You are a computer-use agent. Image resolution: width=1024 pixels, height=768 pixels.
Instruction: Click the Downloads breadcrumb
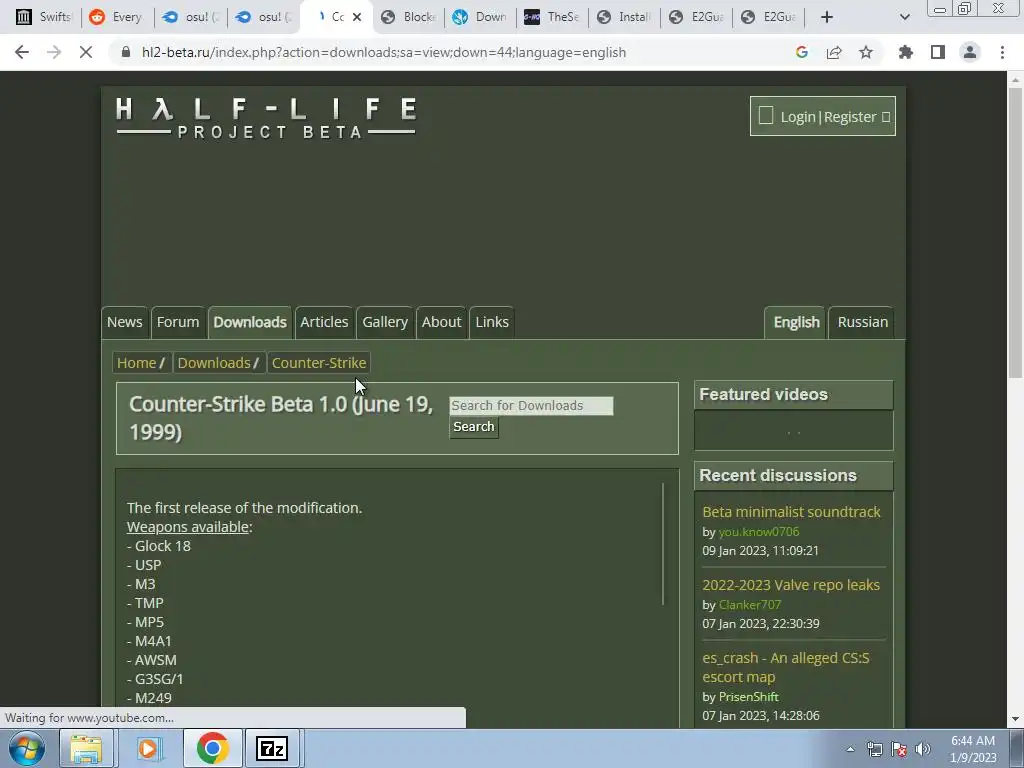tap(214, 363)
